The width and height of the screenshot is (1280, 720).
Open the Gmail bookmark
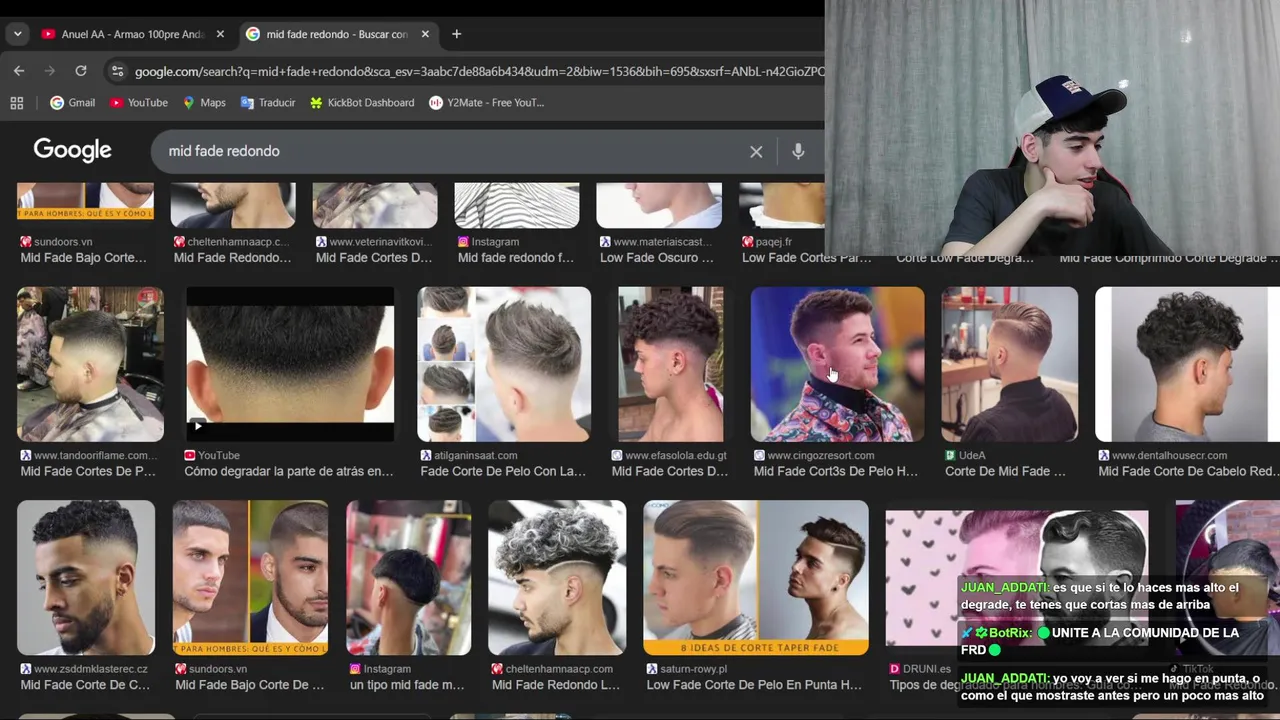click(73, 102)
